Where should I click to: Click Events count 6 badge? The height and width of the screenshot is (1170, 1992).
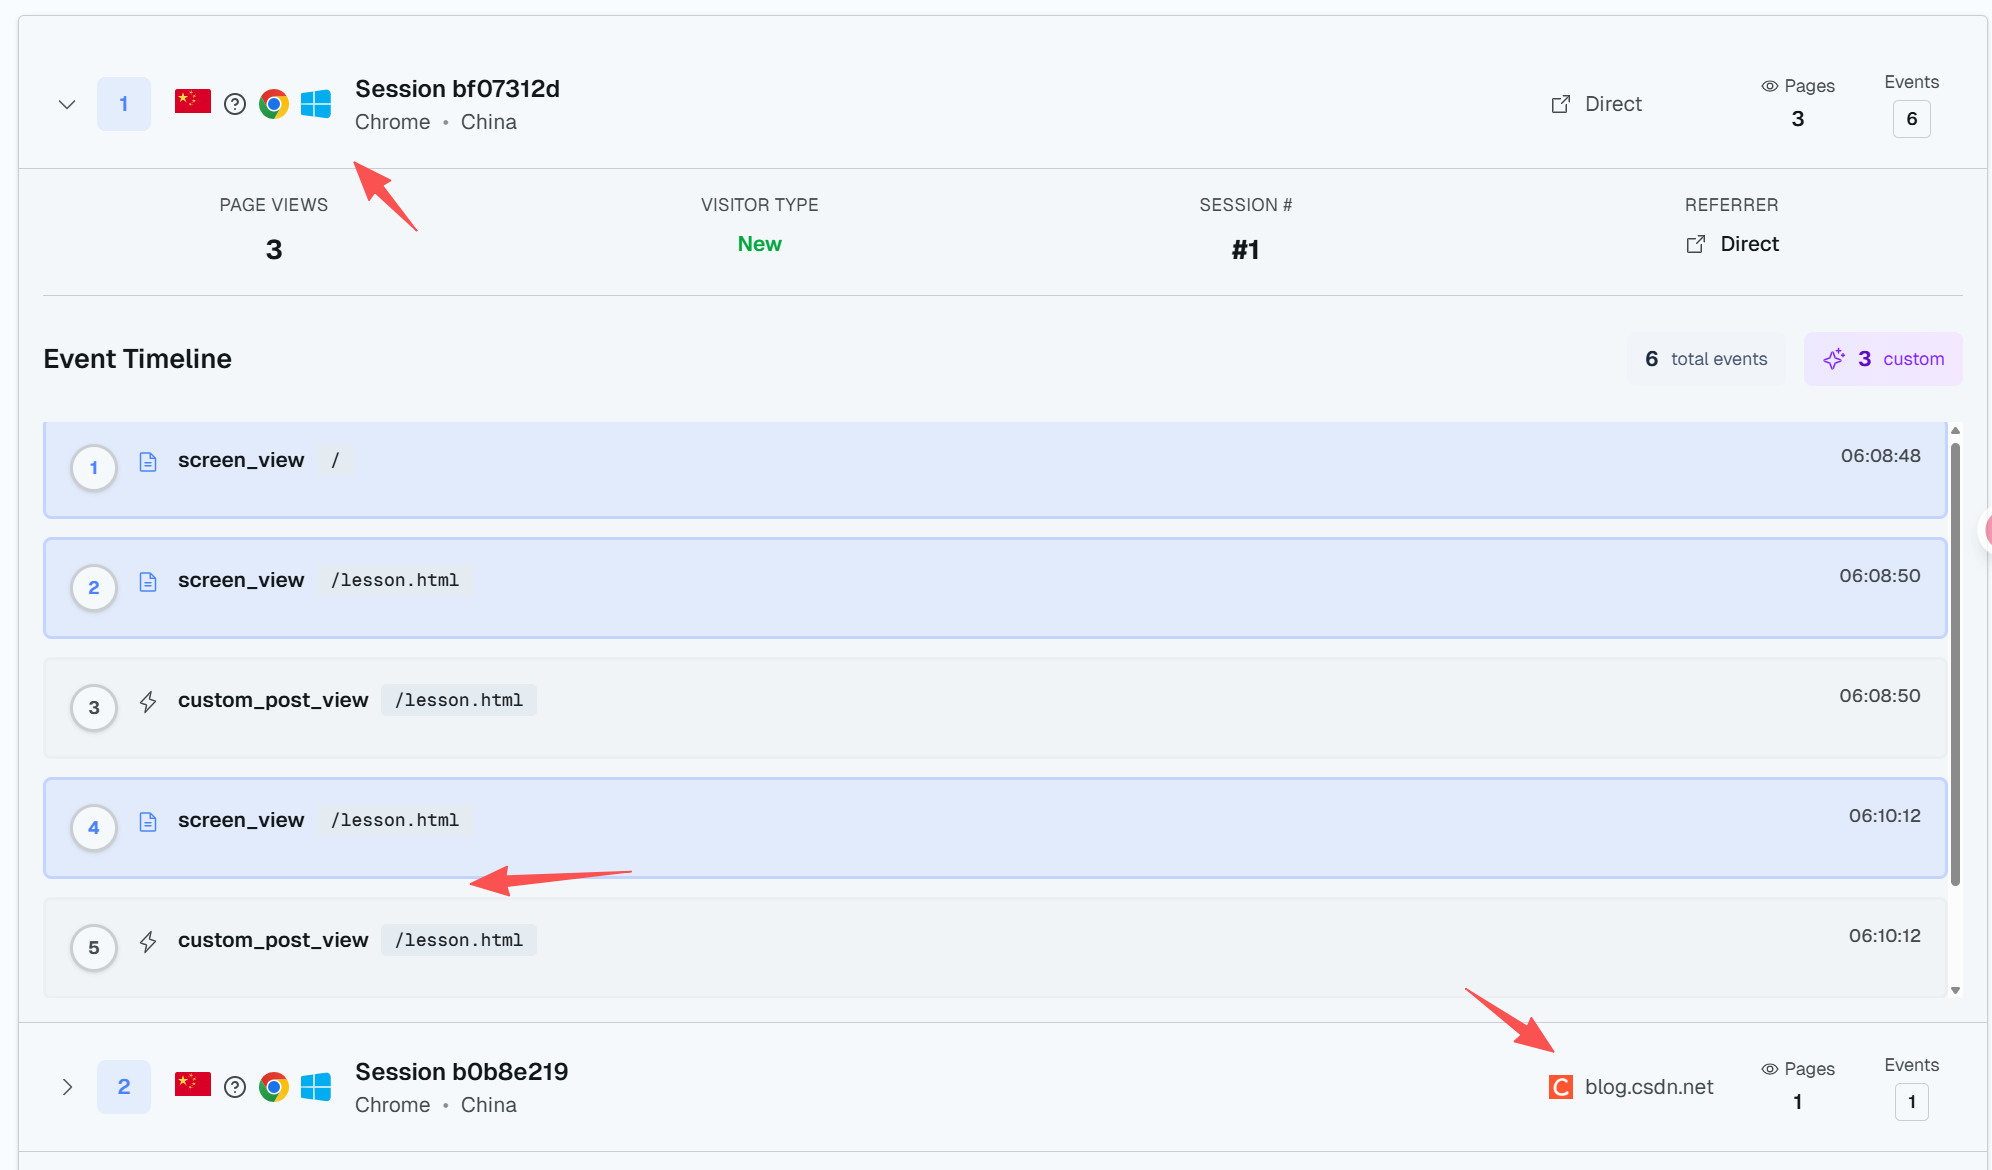[1911, 119]
